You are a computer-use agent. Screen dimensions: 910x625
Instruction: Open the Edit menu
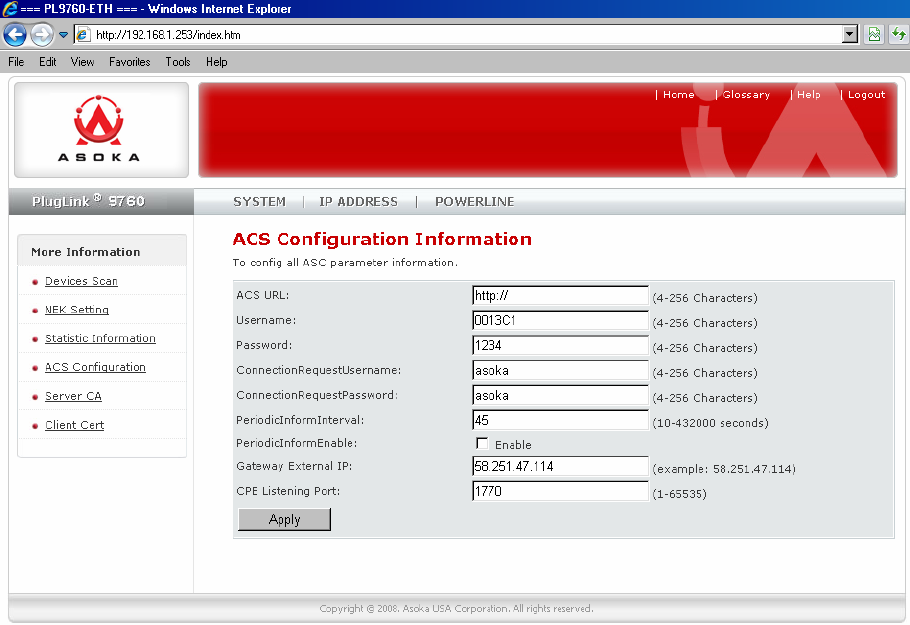pyautogui.click(x=48, y=62)
